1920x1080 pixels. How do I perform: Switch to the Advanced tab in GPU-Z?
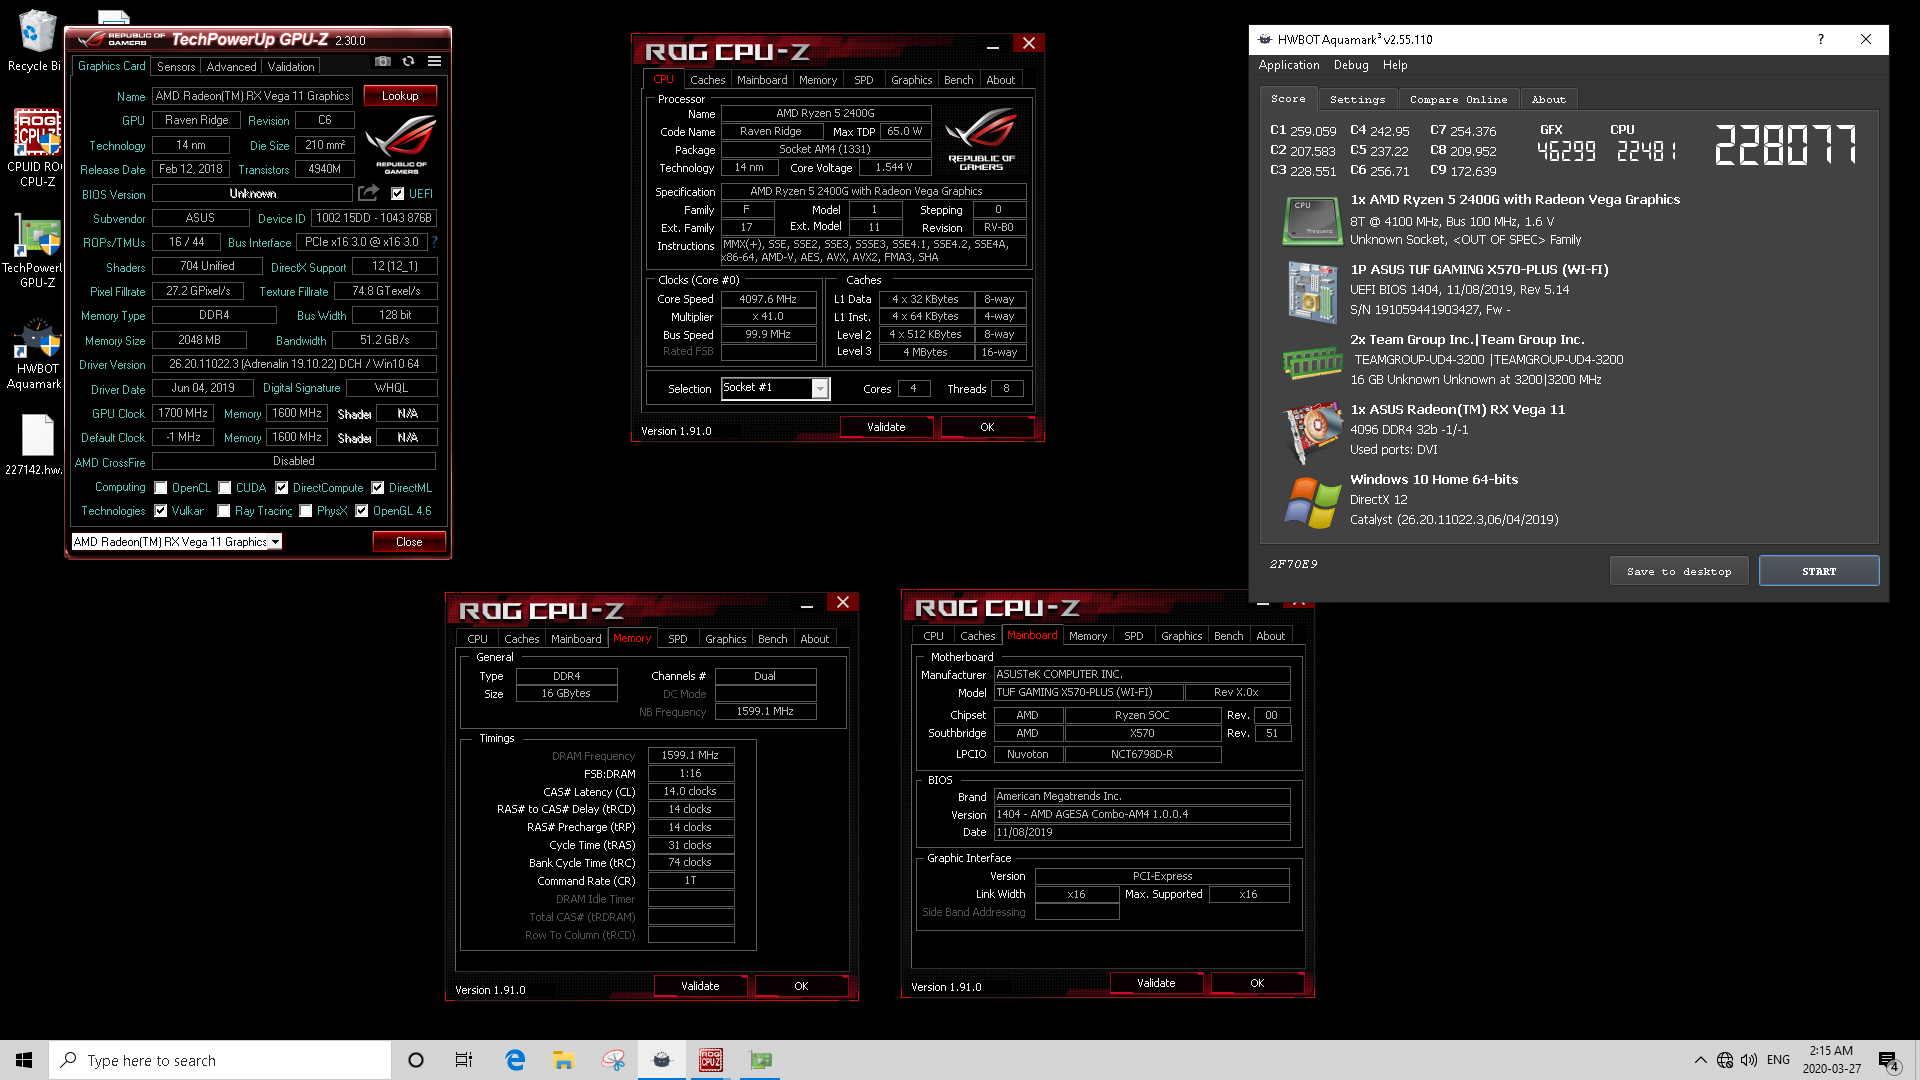pos(231,67)
